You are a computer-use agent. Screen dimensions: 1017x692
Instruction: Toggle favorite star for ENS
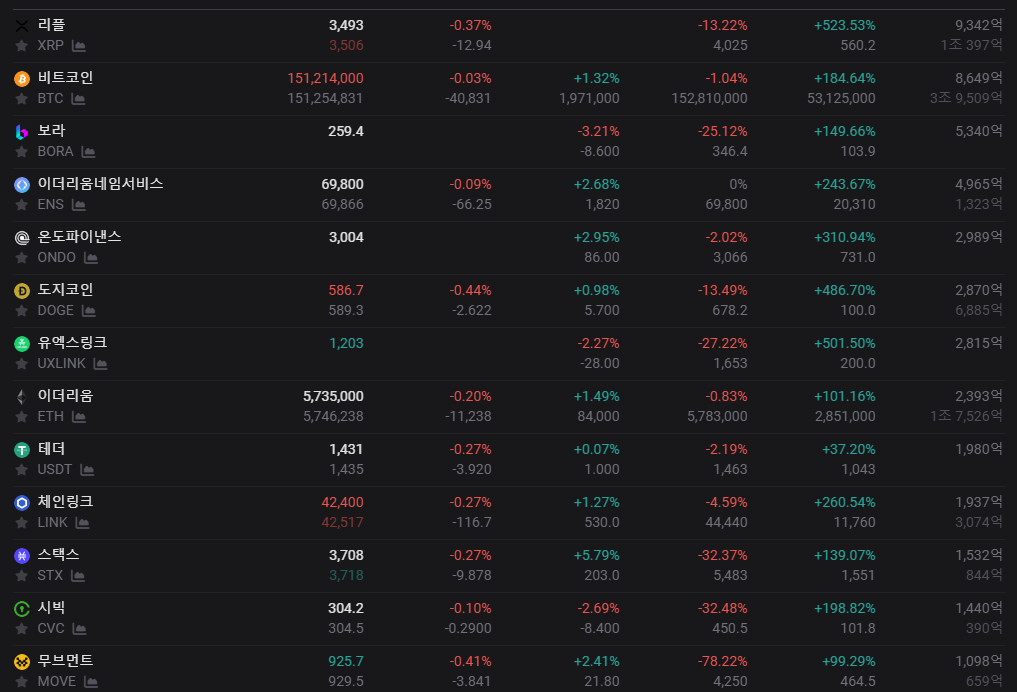(21, 205)
